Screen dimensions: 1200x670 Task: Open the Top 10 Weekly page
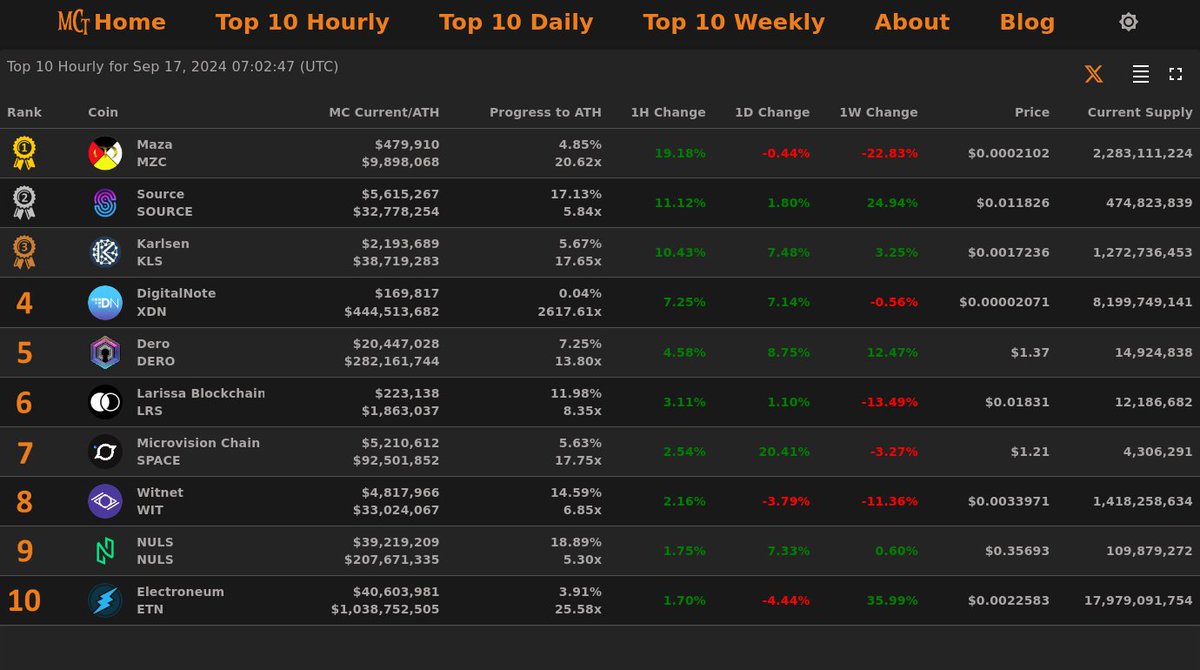point(734,22)
